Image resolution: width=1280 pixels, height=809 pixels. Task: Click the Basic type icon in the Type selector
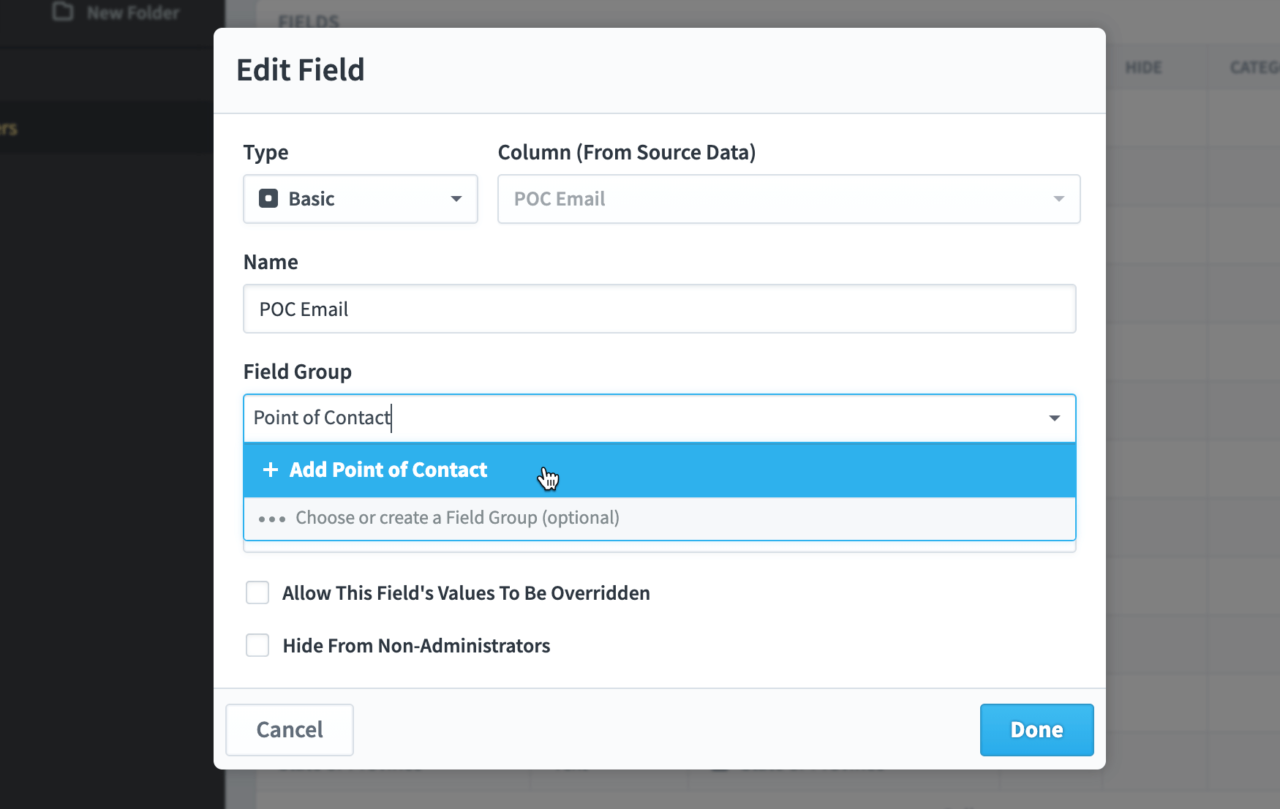[x=268, y=198]
